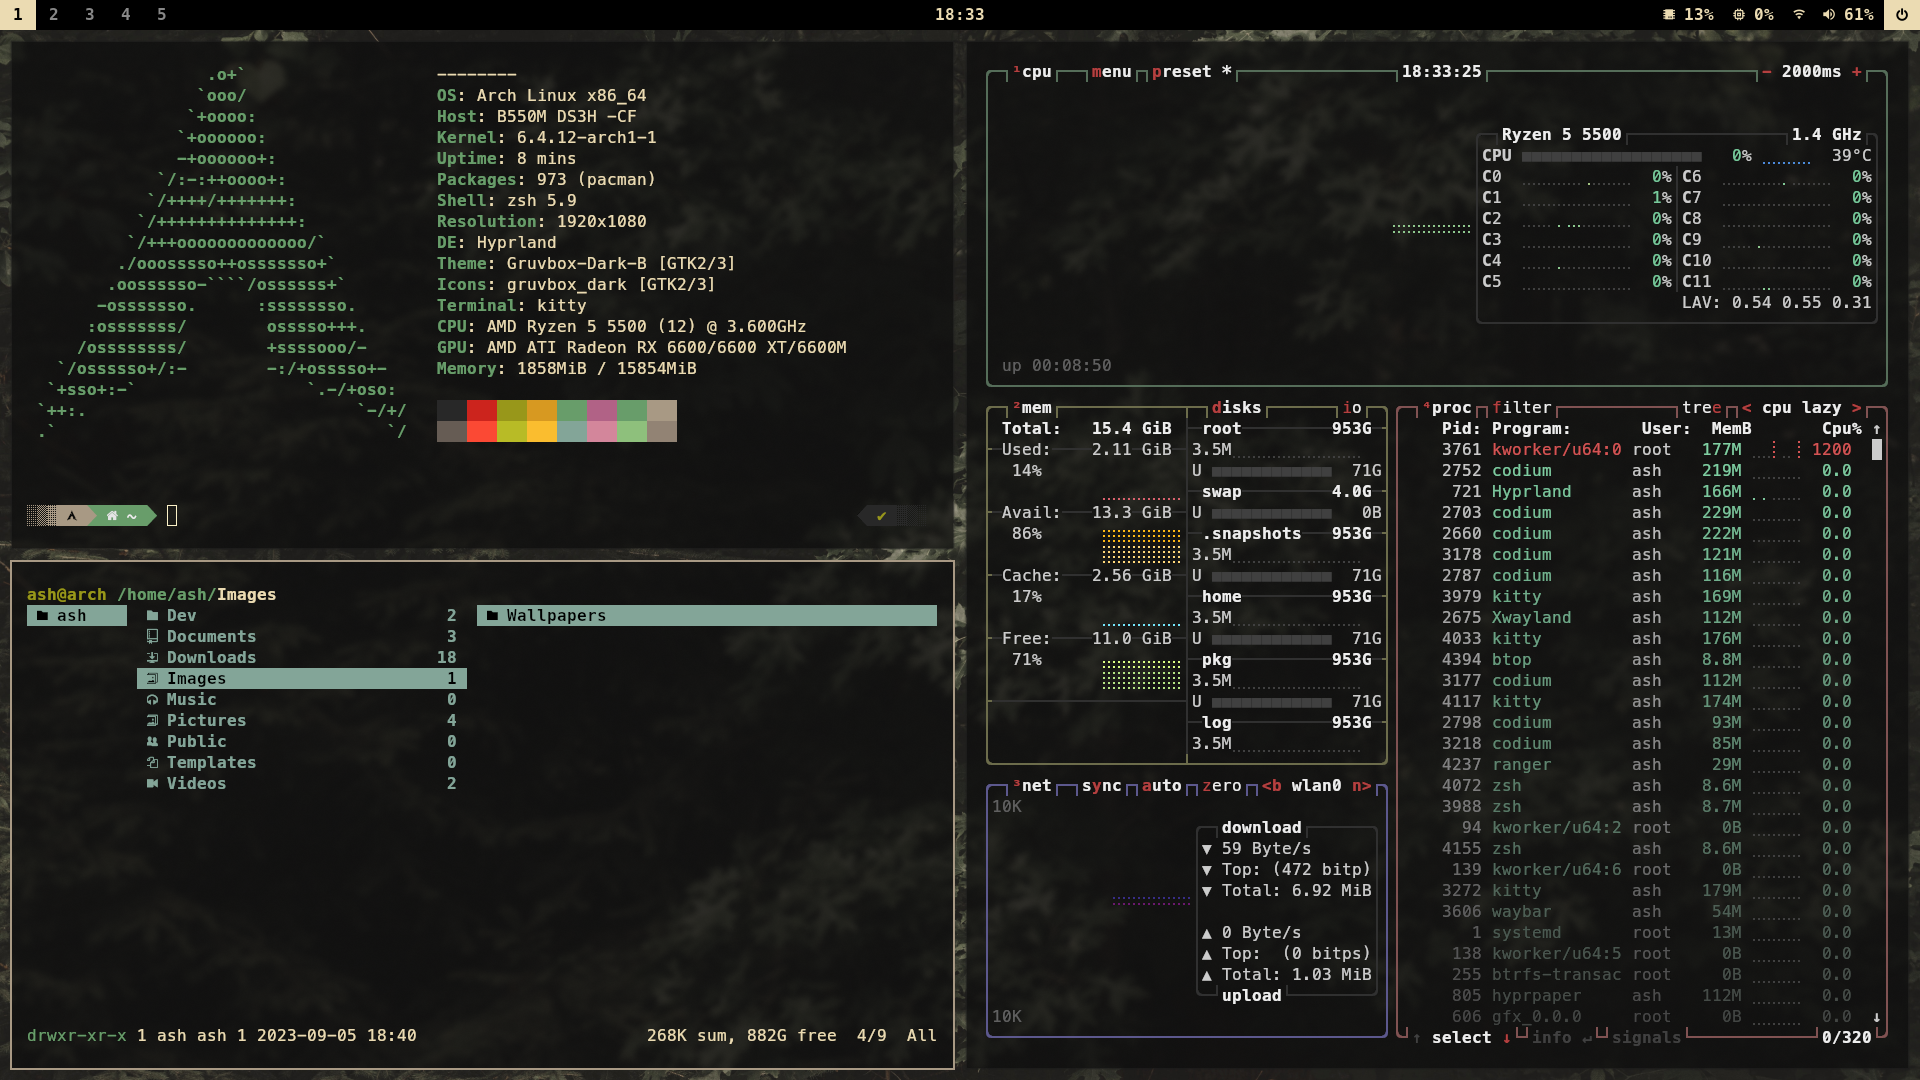Click the bright red color block in neofetch

481,431
